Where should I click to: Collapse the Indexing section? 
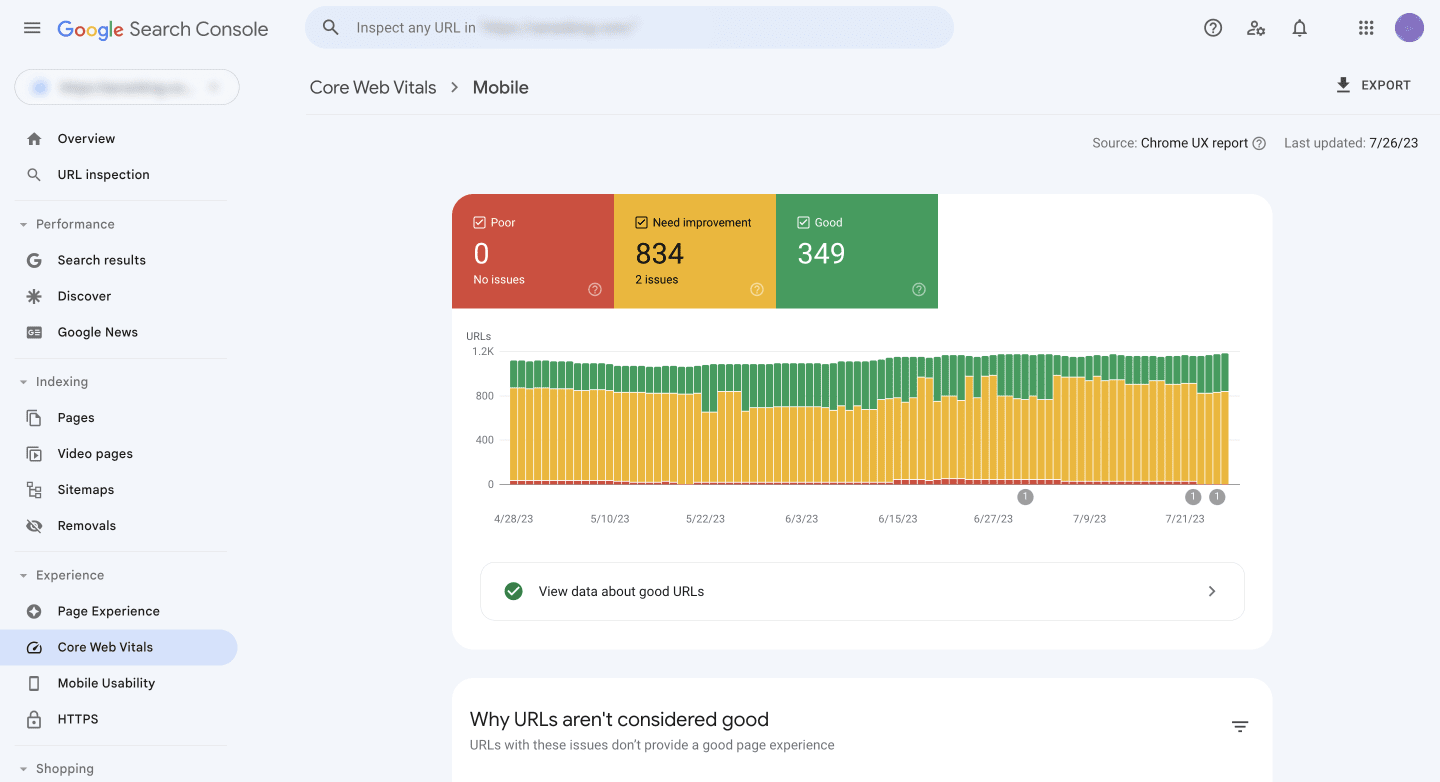click(x=23, y=382)
